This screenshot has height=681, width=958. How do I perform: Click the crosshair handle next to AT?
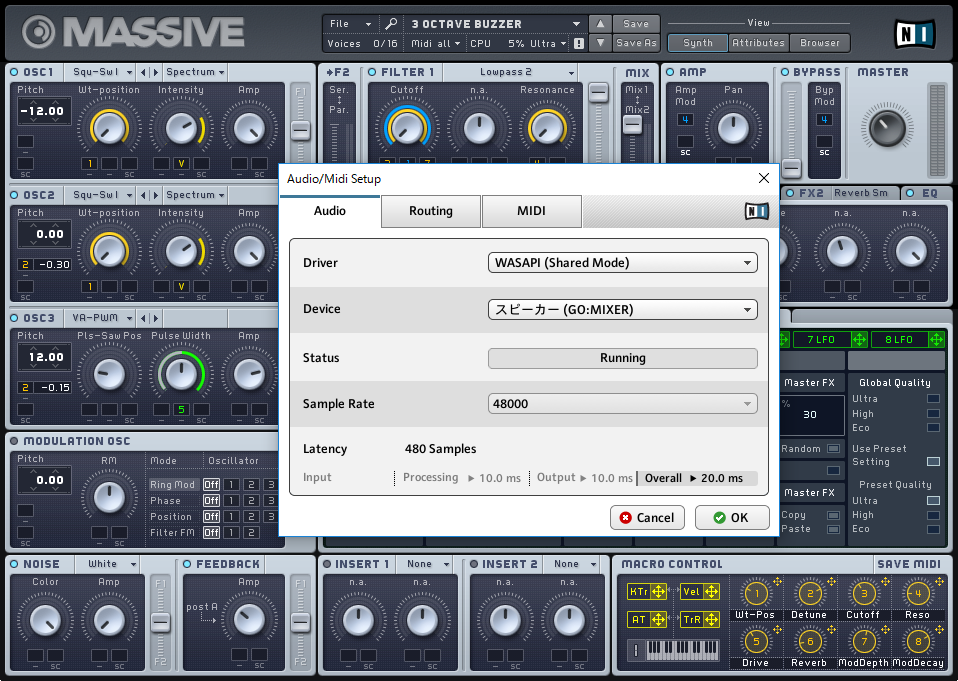pos(659,619)
